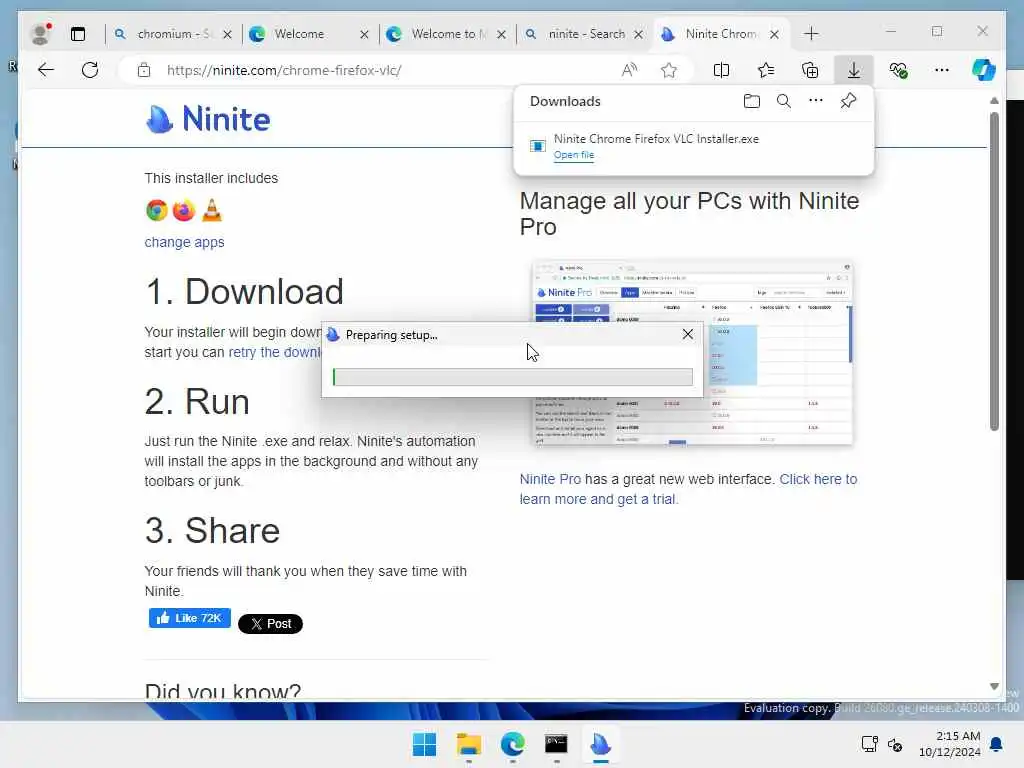Click 'Click here to learn more' link
The image size is (1024, 768).
click(688, 489)
